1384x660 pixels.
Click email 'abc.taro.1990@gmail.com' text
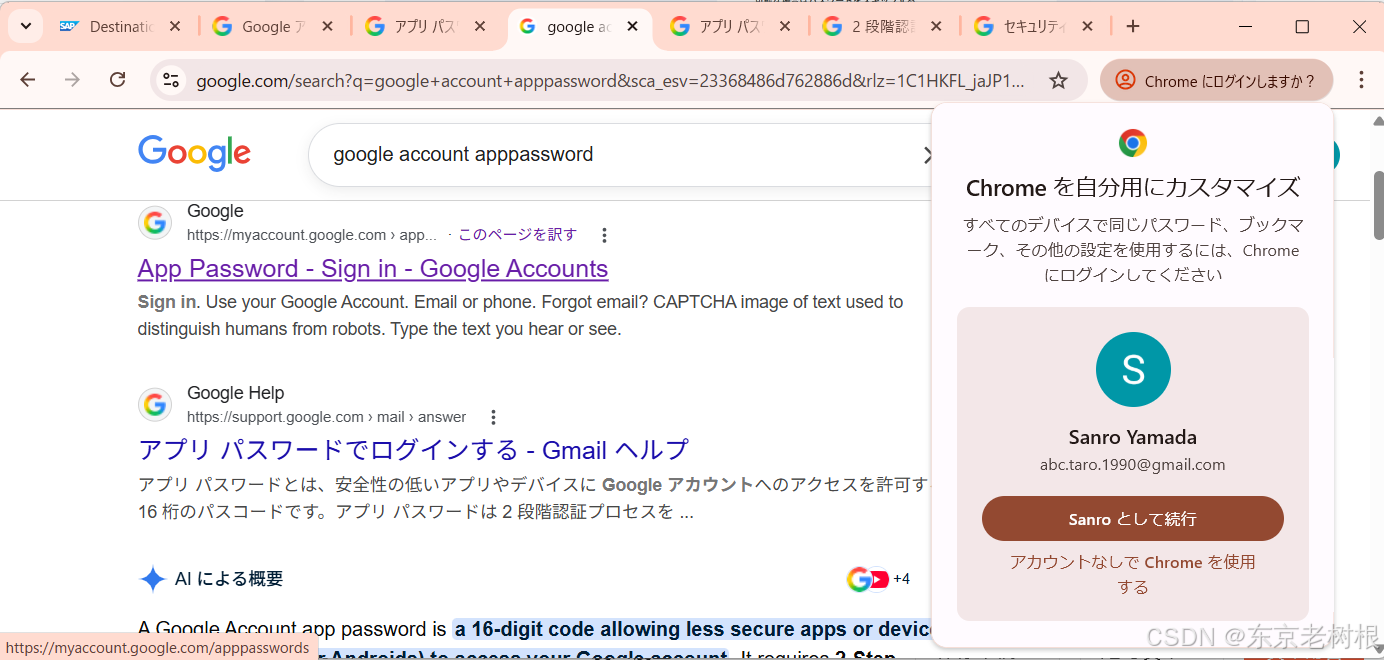pos(1133,465)
